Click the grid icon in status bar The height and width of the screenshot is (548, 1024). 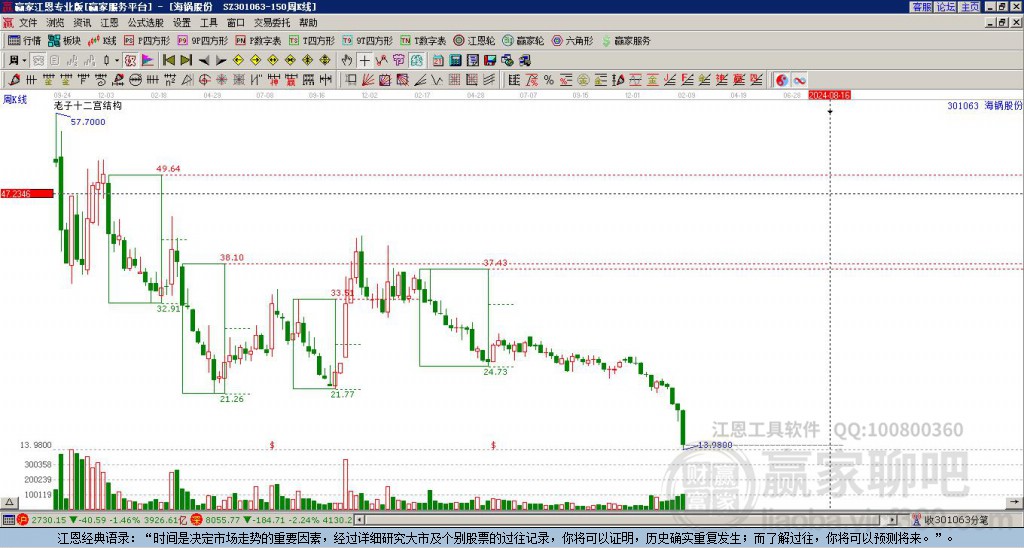point(8,520)
